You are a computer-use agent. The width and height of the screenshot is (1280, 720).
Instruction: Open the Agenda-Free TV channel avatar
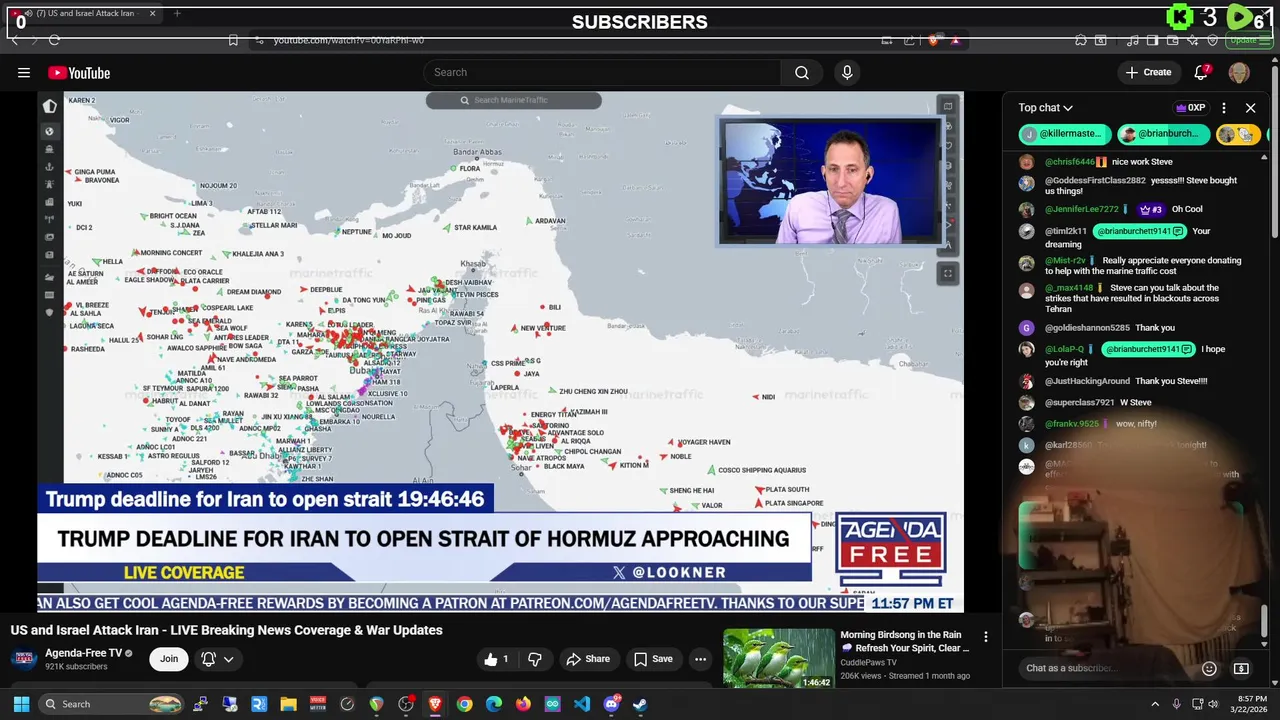[x=25, y=659]
